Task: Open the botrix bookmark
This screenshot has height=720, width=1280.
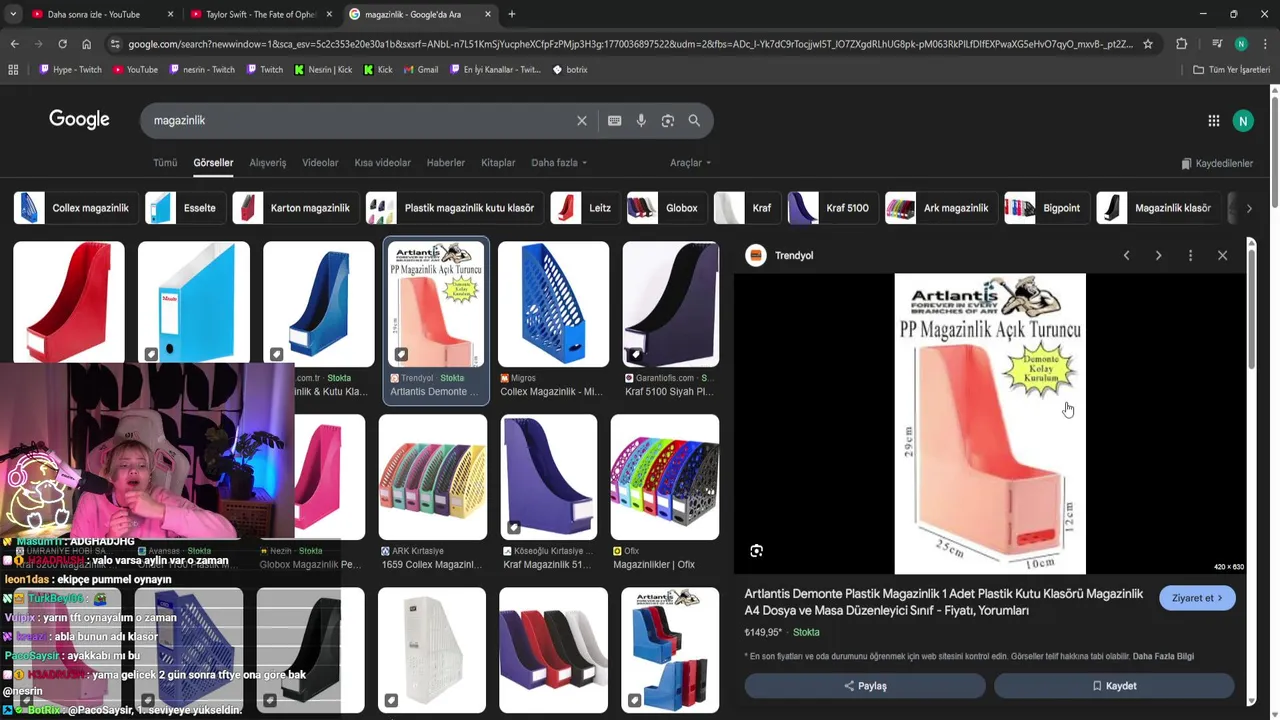Action: coord(570,70)
